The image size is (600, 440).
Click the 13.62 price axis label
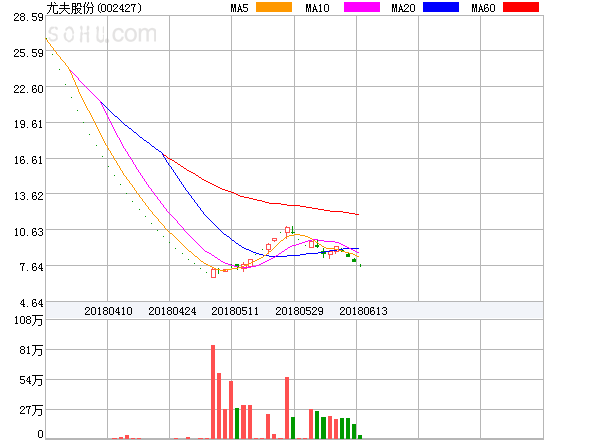[x=28, y=196]
